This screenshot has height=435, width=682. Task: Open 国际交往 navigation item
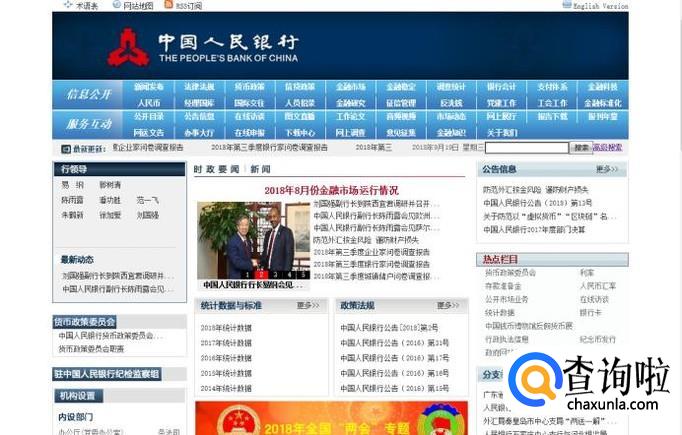pyautogui.click(x=249, y=103)
